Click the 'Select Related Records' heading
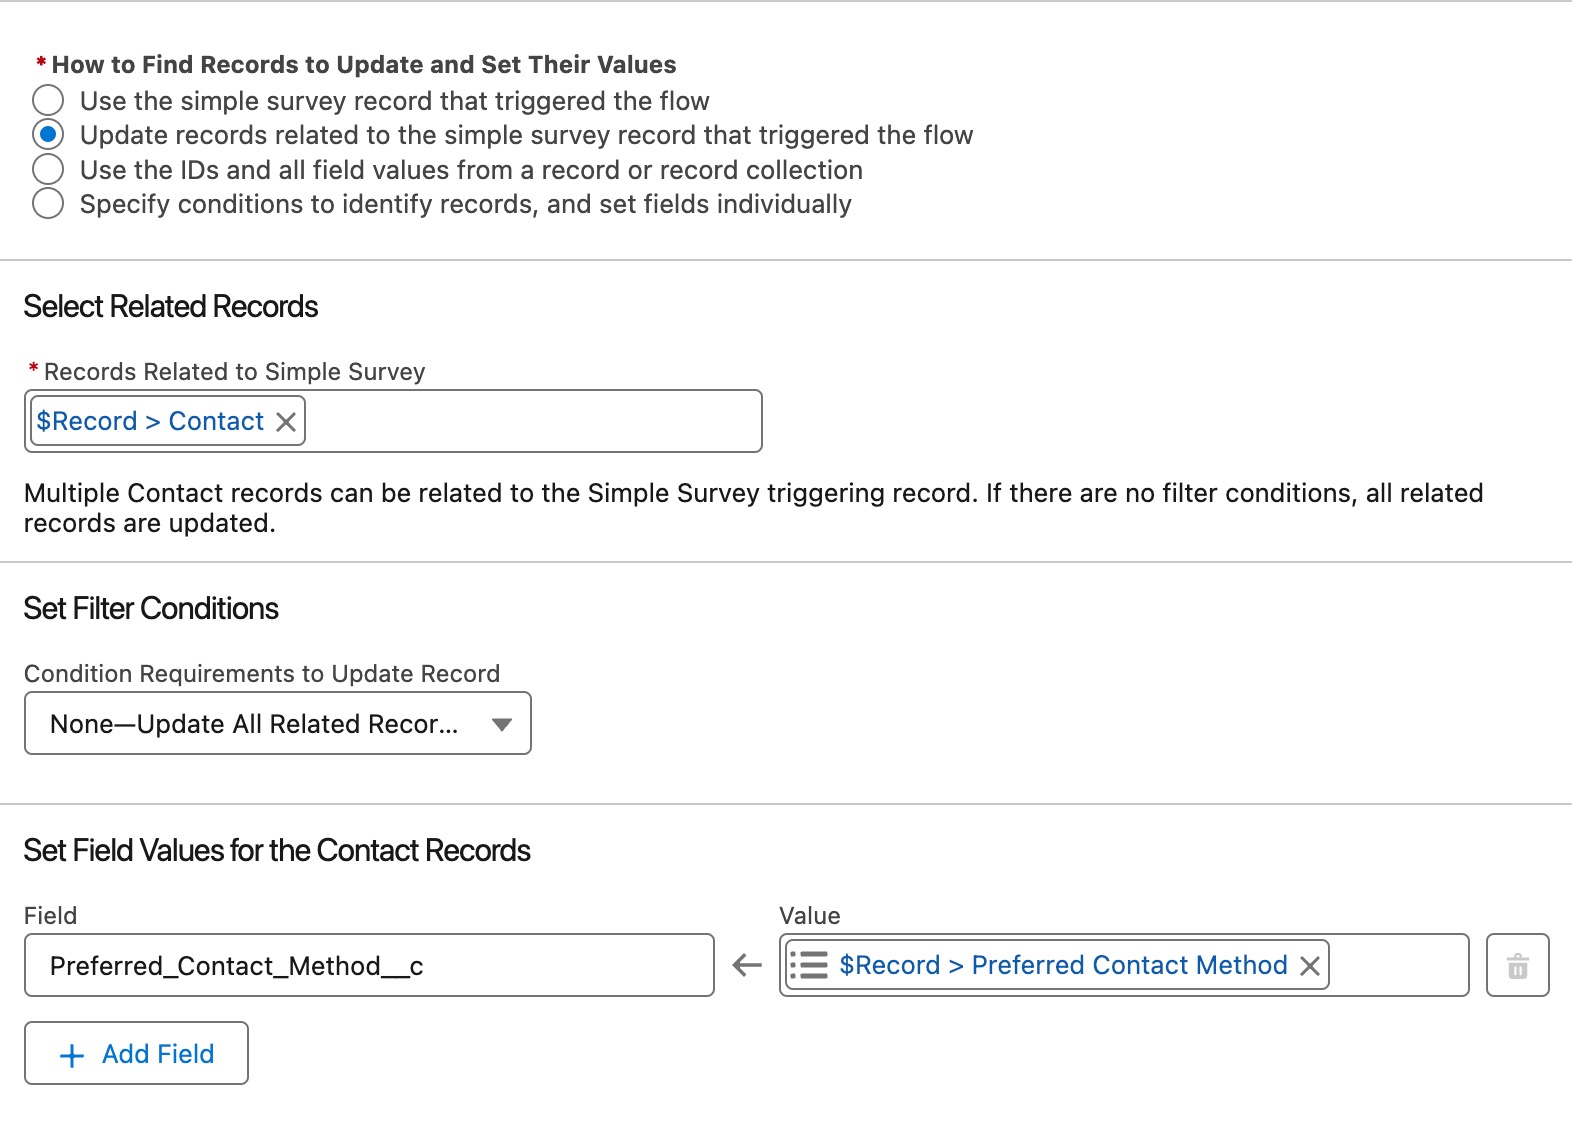Image resolution: width=1572 pixels, height=1138 pixels. [x=171, y=306]
